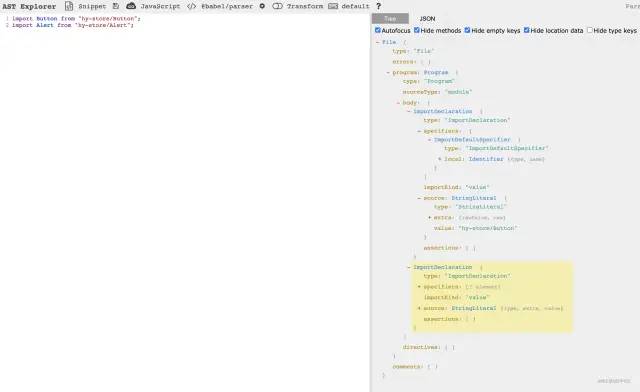Open help question mark icon
Screen dimensions: 640x392
[378, 6]
